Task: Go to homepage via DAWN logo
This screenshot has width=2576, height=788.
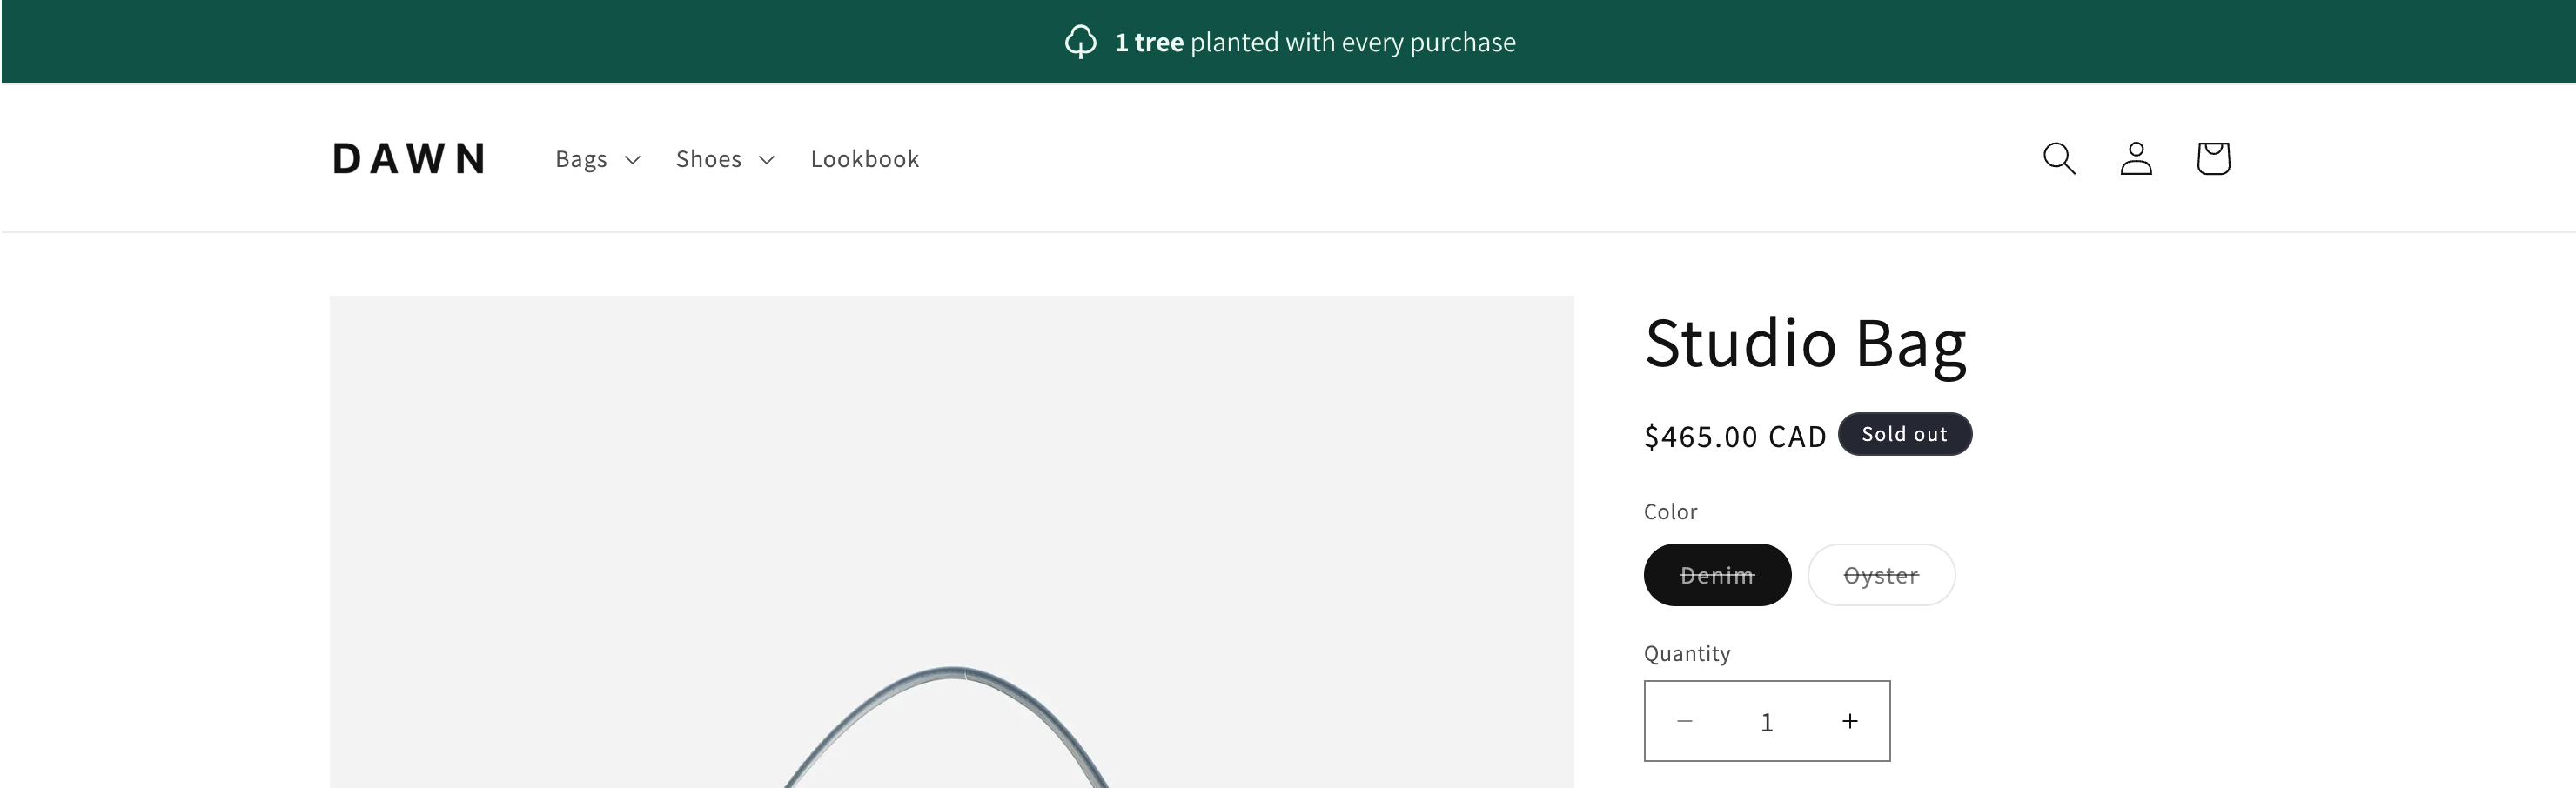Action: pyautogui.click(x=410, y=159)
